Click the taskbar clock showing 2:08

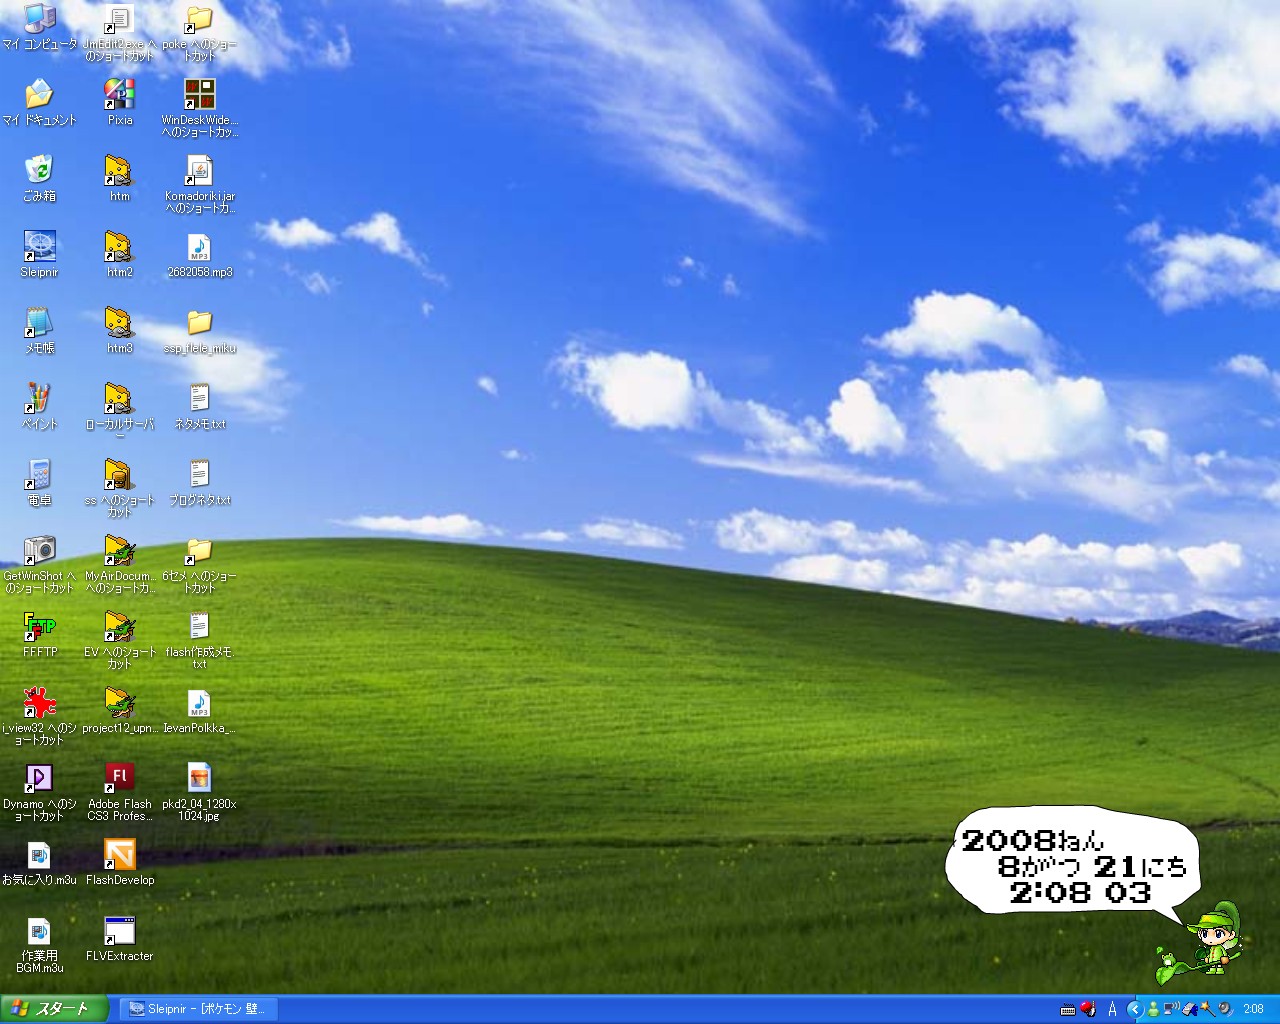[1253, 1009]
